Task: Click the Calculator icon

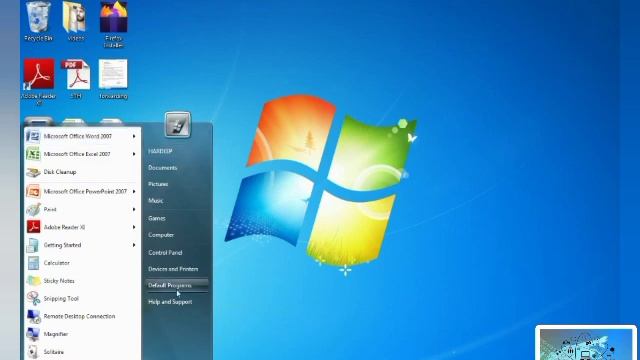Action: tap(33, 263)
